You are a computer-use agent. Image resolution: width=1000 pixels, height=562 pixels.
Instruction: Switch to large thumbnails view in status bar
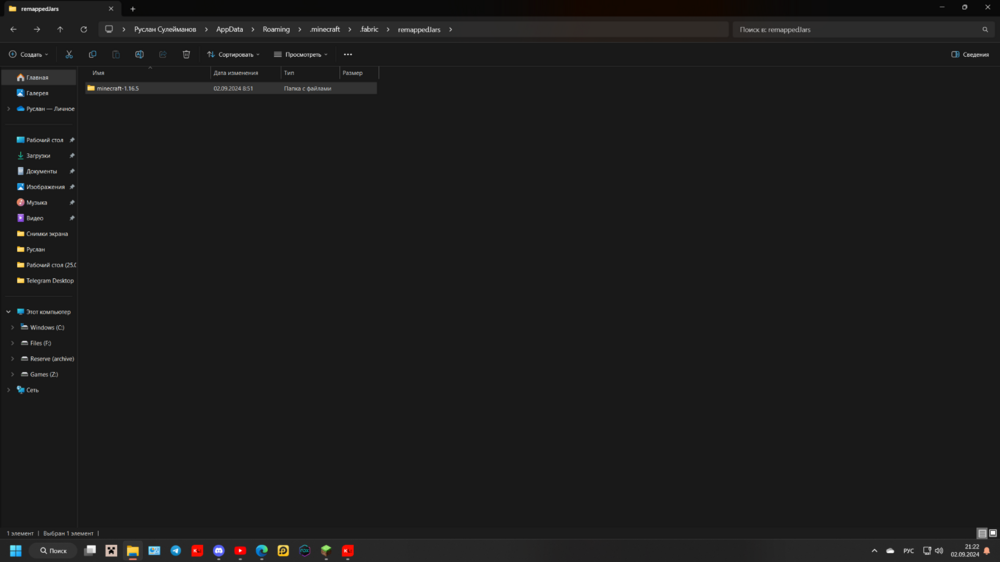993,533
